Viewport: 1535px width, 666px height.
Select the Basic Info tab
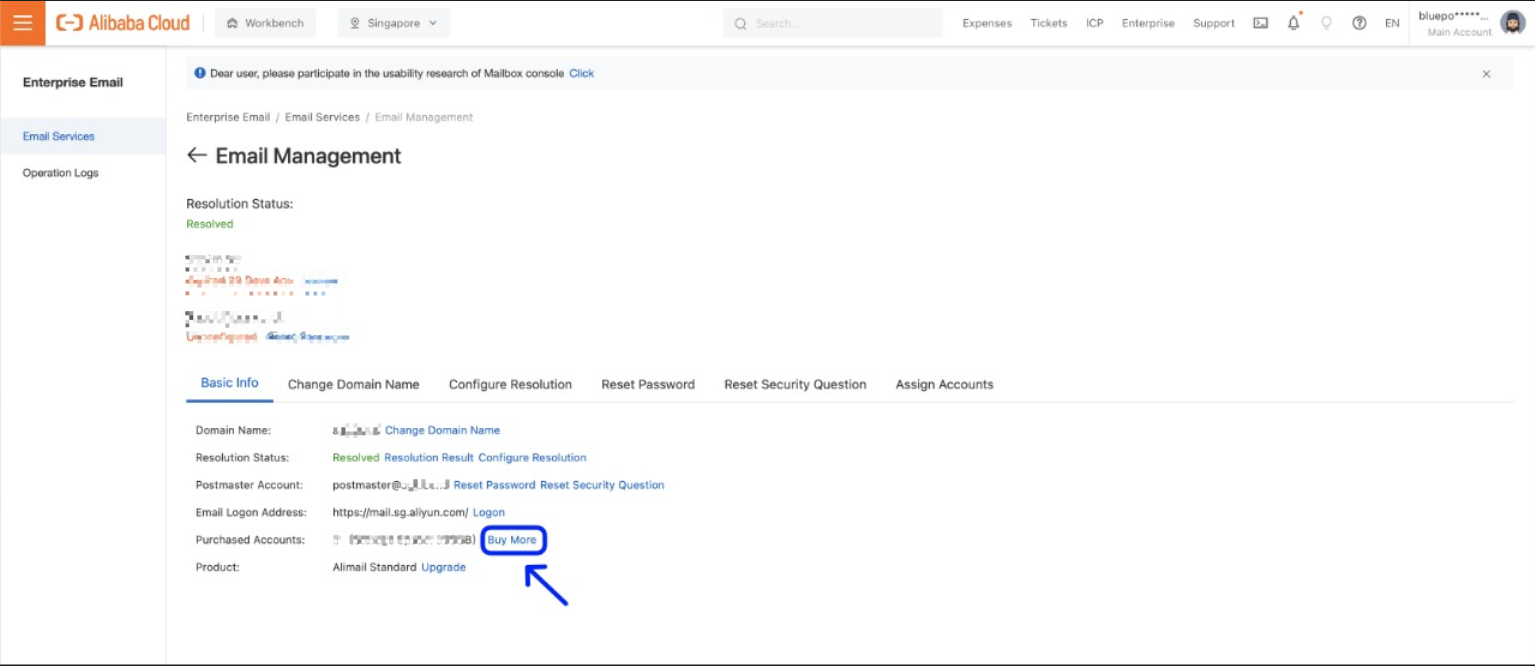tap(230, 383)
